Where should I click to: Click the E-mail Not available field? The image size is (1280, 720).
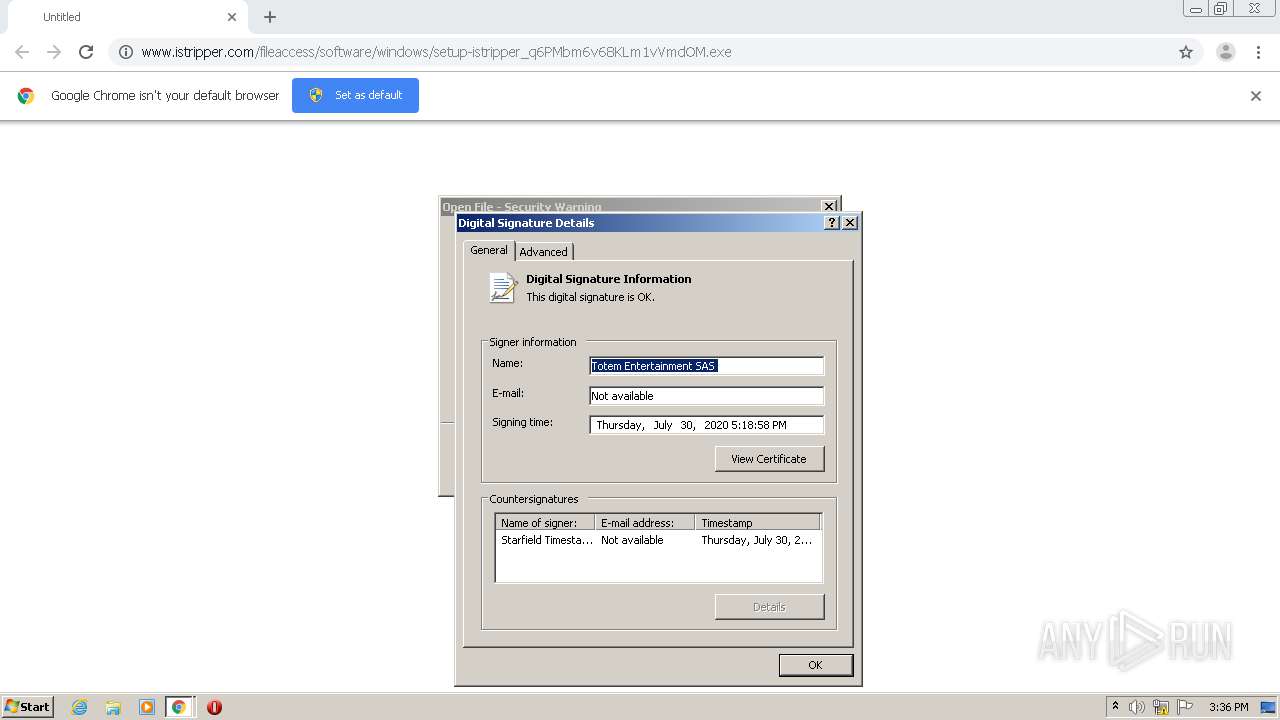pos(706,396)
